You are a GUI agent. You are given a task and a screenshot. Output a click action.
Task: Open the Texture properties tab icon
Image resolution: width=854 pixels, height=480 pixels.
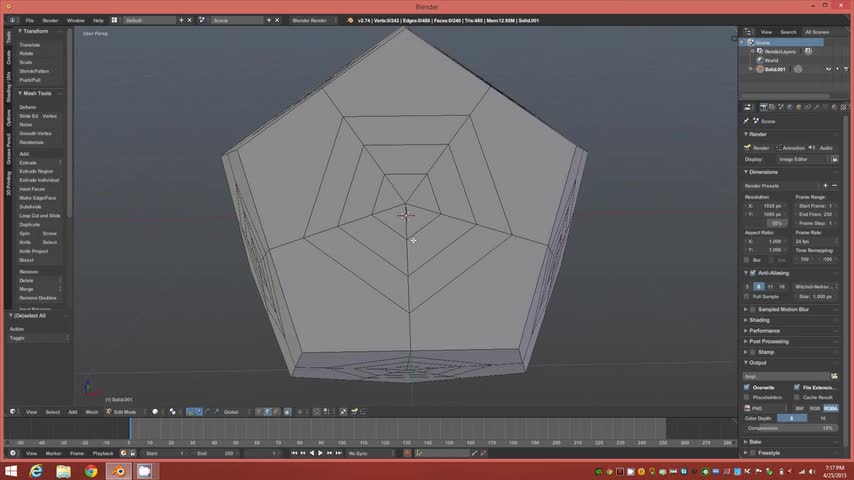843,107
